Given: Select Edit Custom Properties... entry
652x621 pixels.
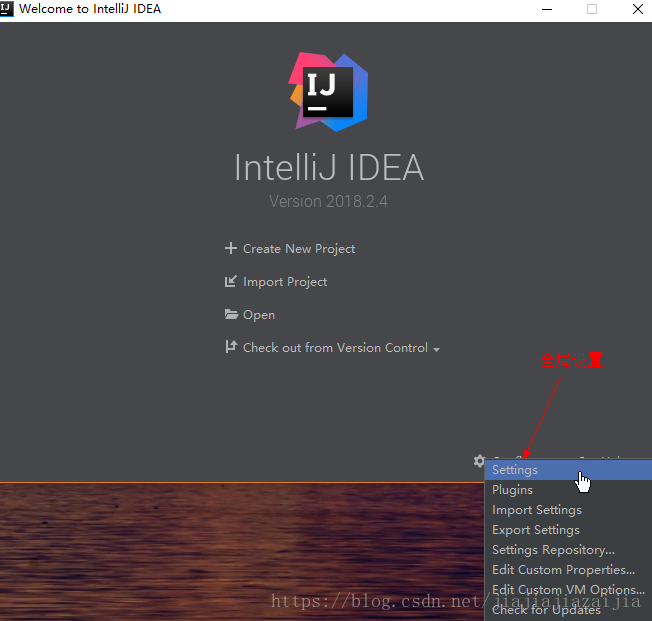Looking at the screenshot, I should [x=568, y=570].
